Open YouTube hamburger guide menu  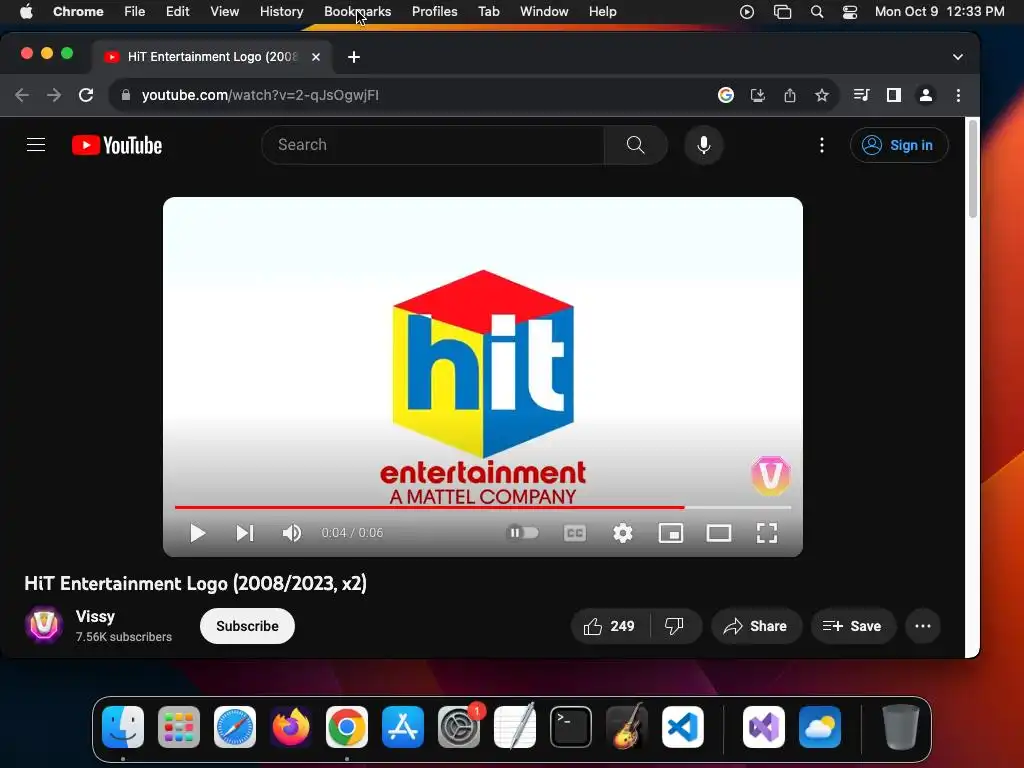(36, 145)
